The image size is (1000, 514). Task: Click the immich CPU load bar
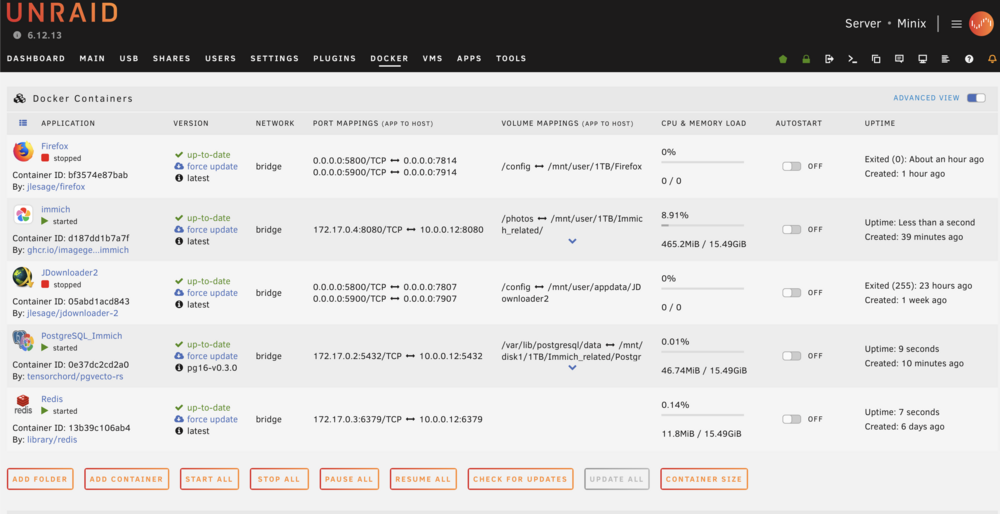(x=702, y=225)
